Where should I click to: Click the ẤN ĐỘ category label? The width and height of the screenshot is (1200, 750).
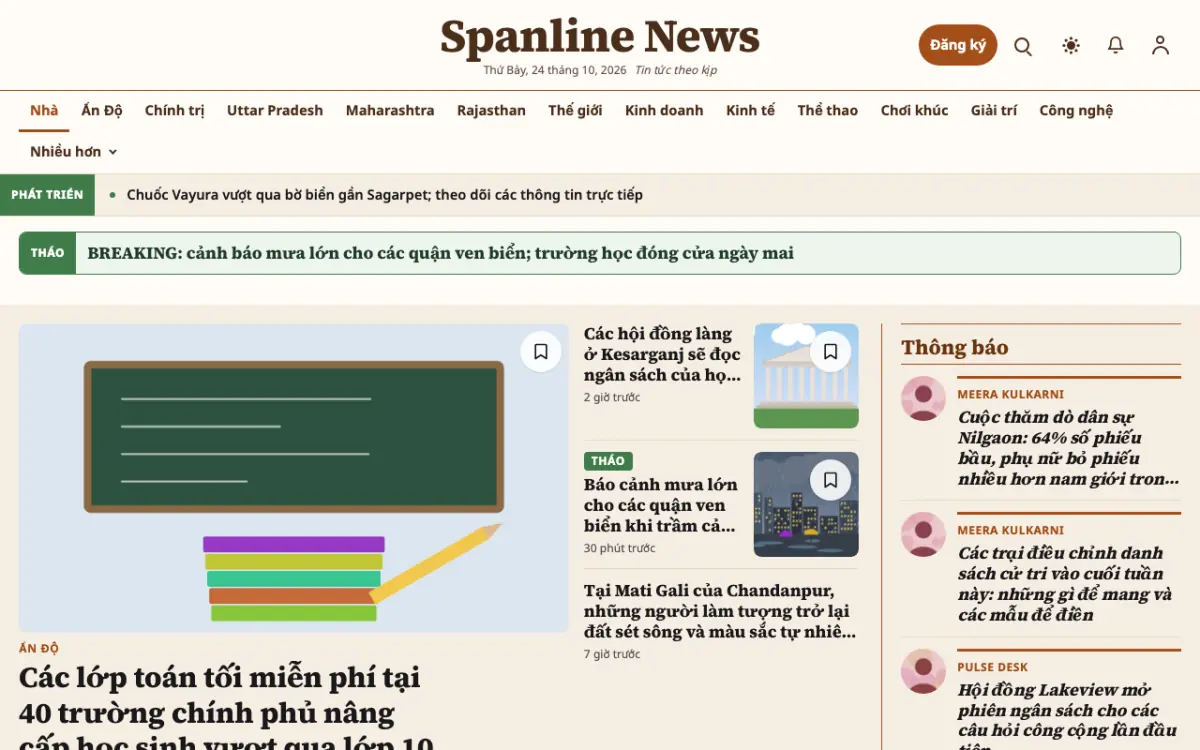39,648
